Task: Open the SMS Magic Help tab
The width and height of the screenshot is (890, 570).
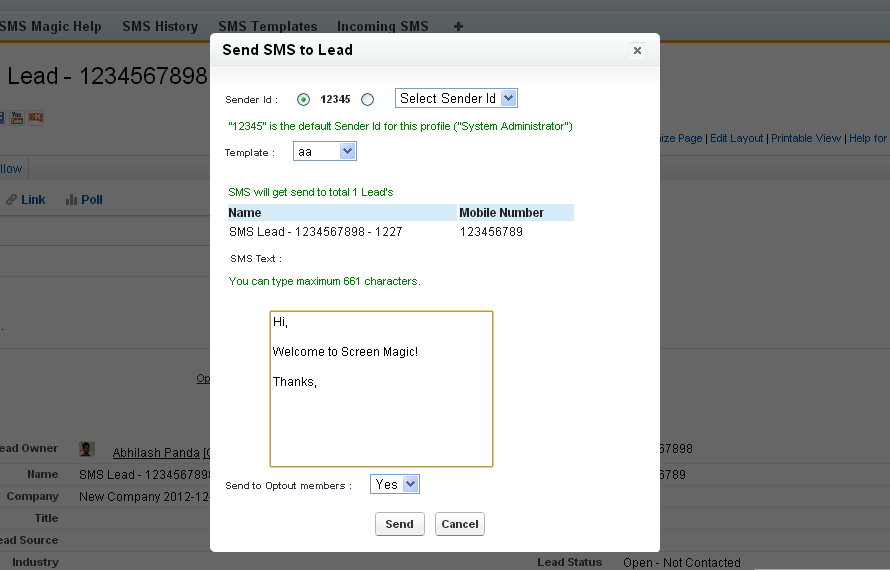Action: pyautogui.click(x=50, y=27)
